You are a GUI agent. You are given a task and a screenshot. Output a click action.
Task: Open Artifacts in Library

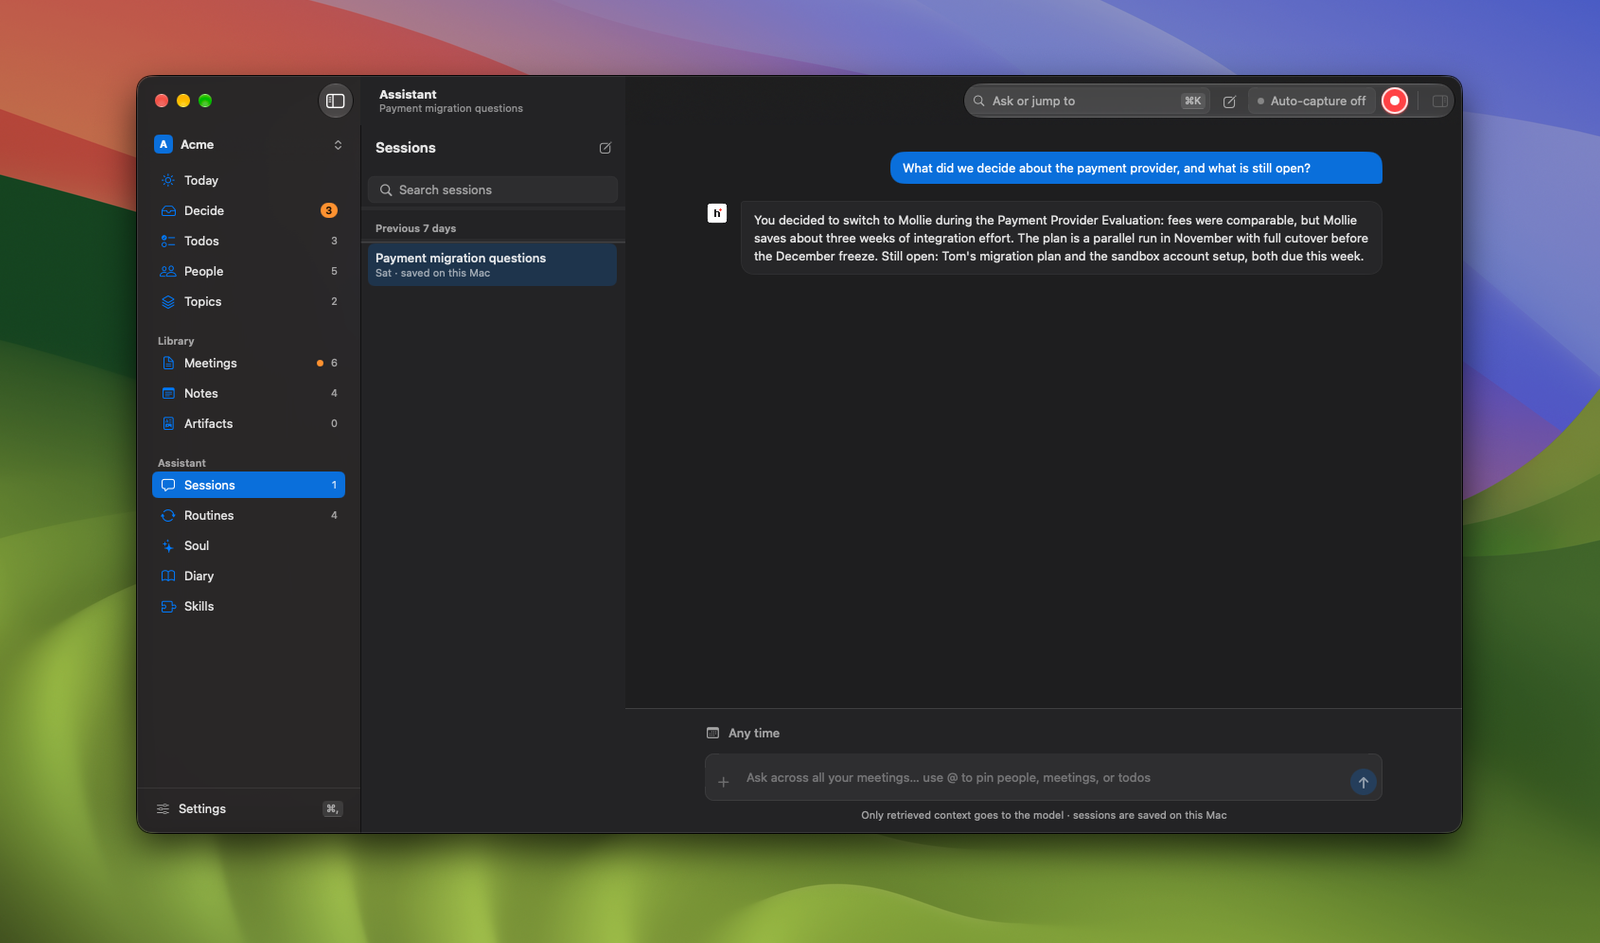pos(248,424)
